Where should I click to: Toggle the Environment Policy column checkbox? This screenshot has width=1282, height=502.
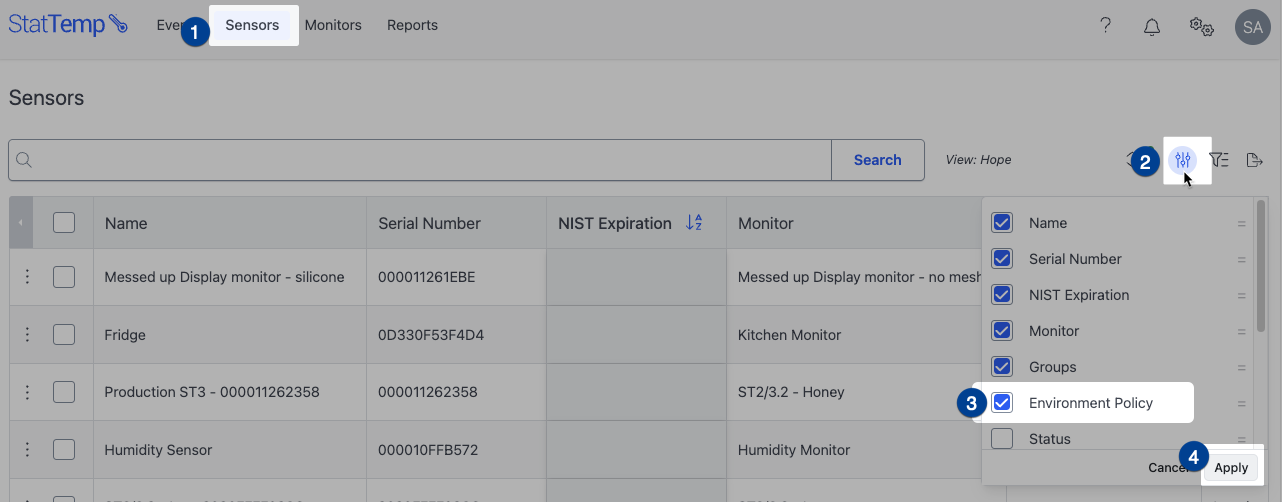[1002, 403]
